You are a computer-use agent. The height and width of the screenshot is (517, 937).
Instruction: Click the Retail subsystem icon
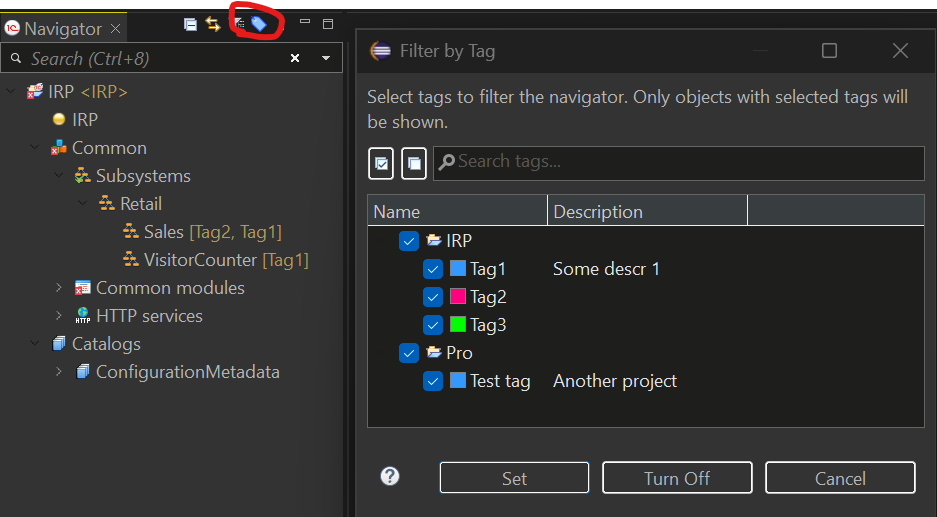coord(106,203)
